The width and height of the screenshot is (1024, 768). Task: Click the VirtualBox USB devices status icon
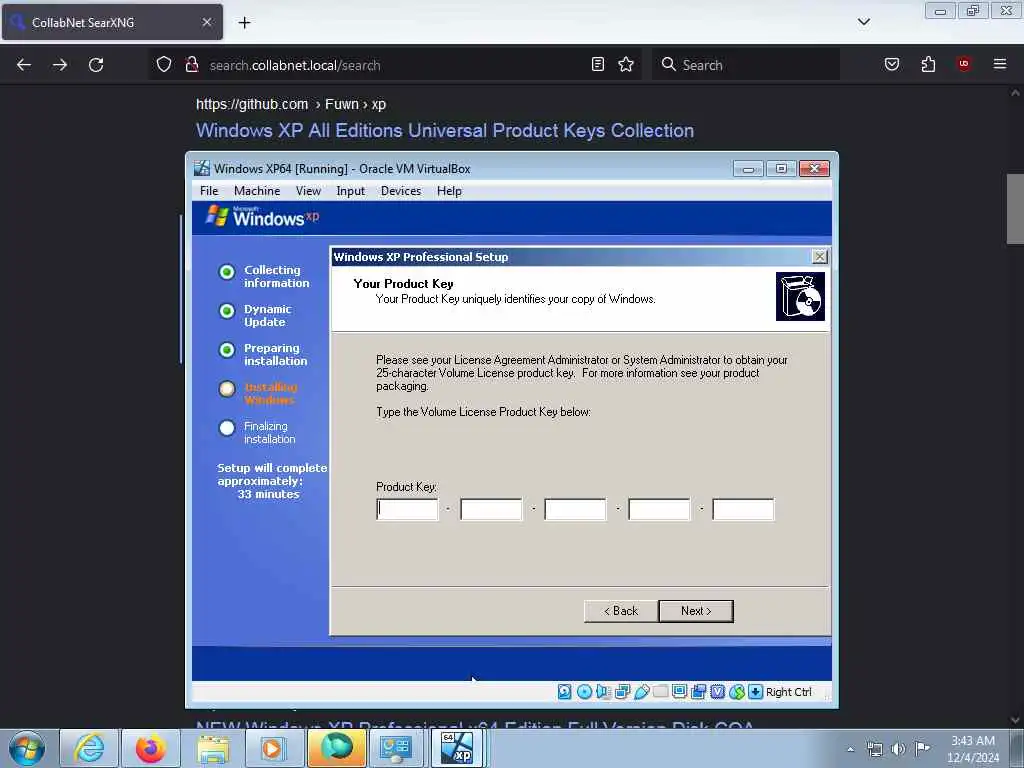coord(641,692)
